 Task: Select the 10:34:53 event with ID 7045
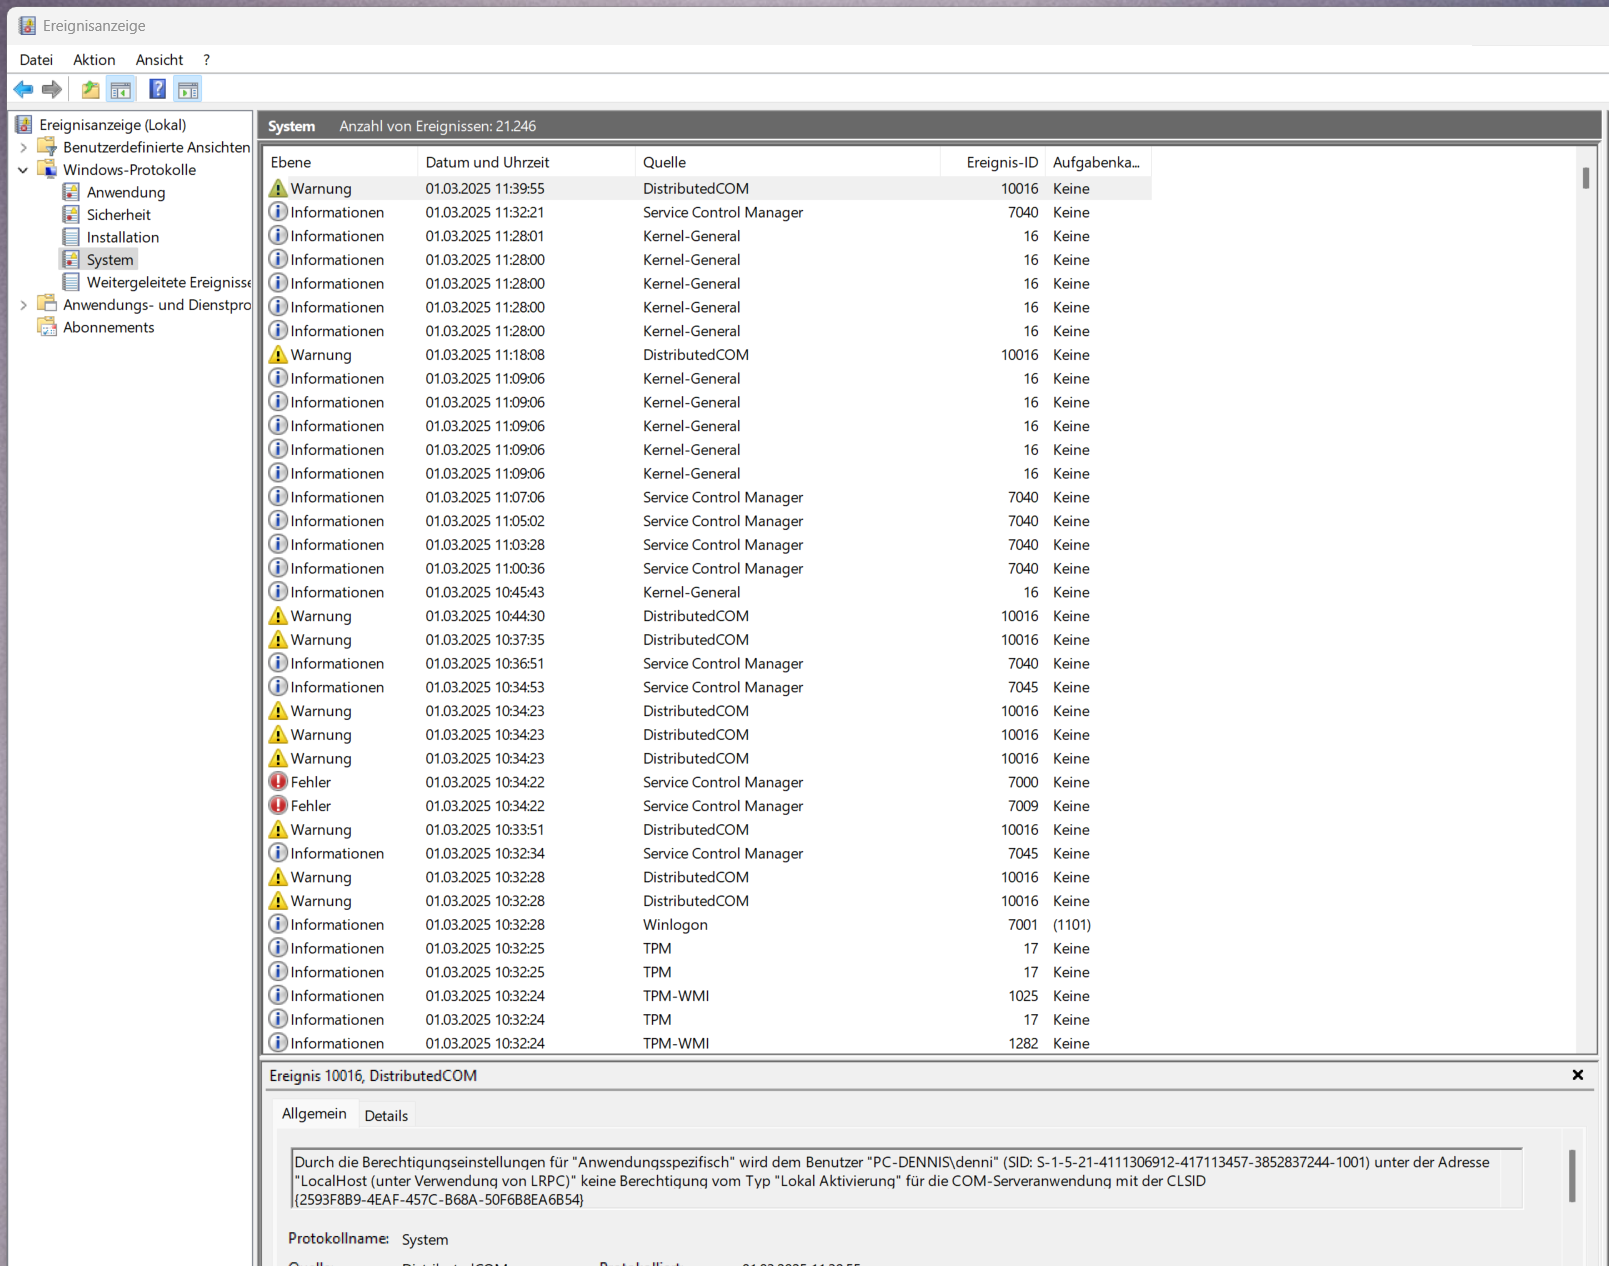708,687
